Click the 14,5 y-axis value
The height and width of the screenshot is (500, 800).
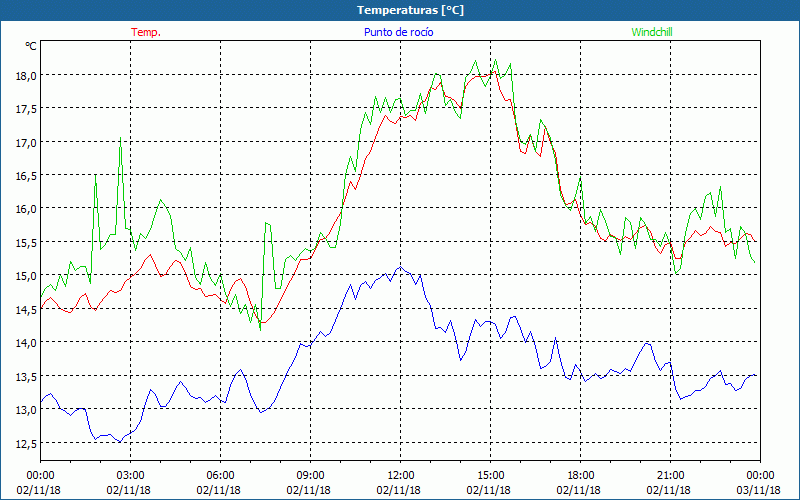click(27, 309)
